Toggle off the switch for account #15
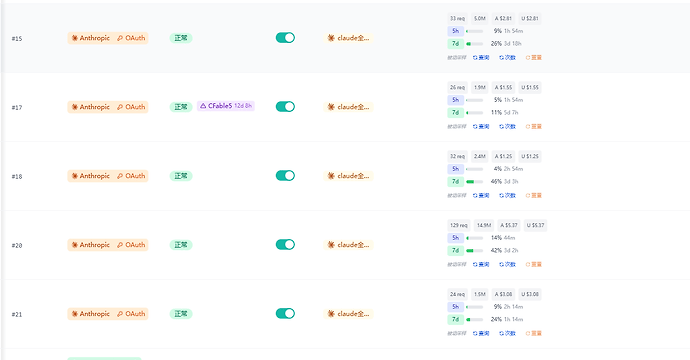The height and width of the screenshot is (360, 690). (x=285, y=38)
